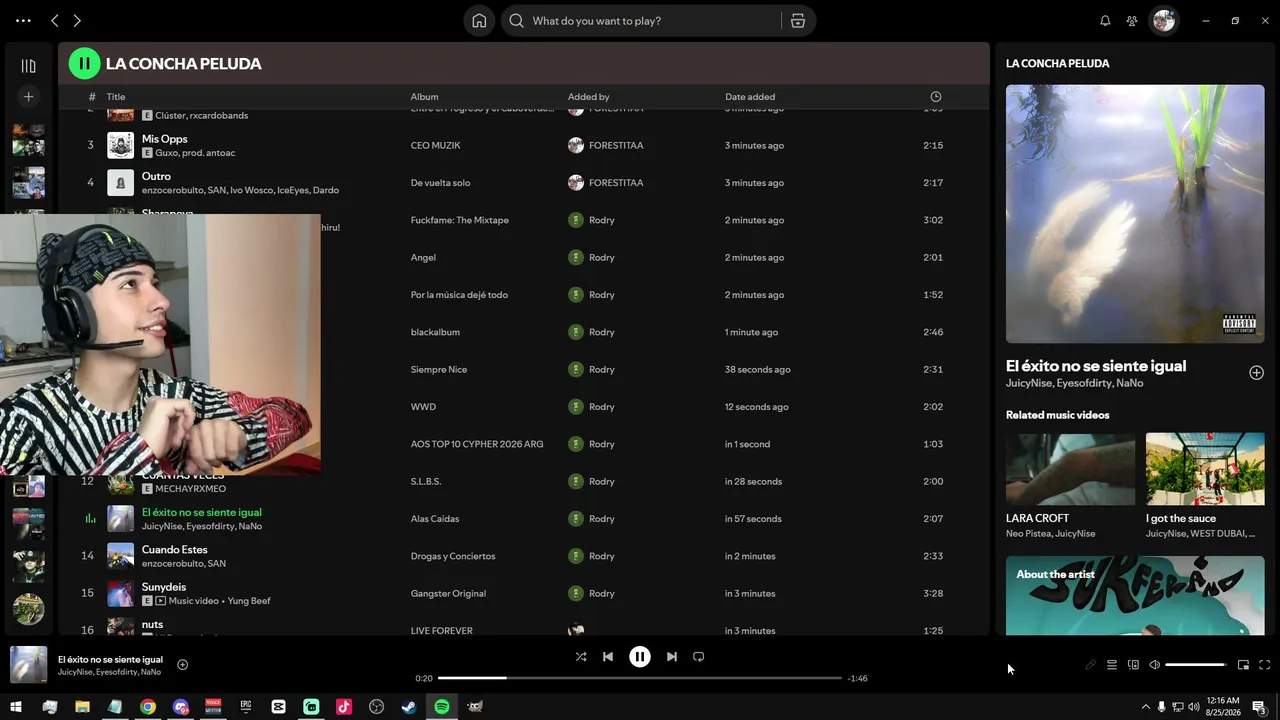Image resolution: width=1280 pixels, height=720 pixels.
Task: Click playing track El éxito no se siente igual
Action: click(202, 512)
